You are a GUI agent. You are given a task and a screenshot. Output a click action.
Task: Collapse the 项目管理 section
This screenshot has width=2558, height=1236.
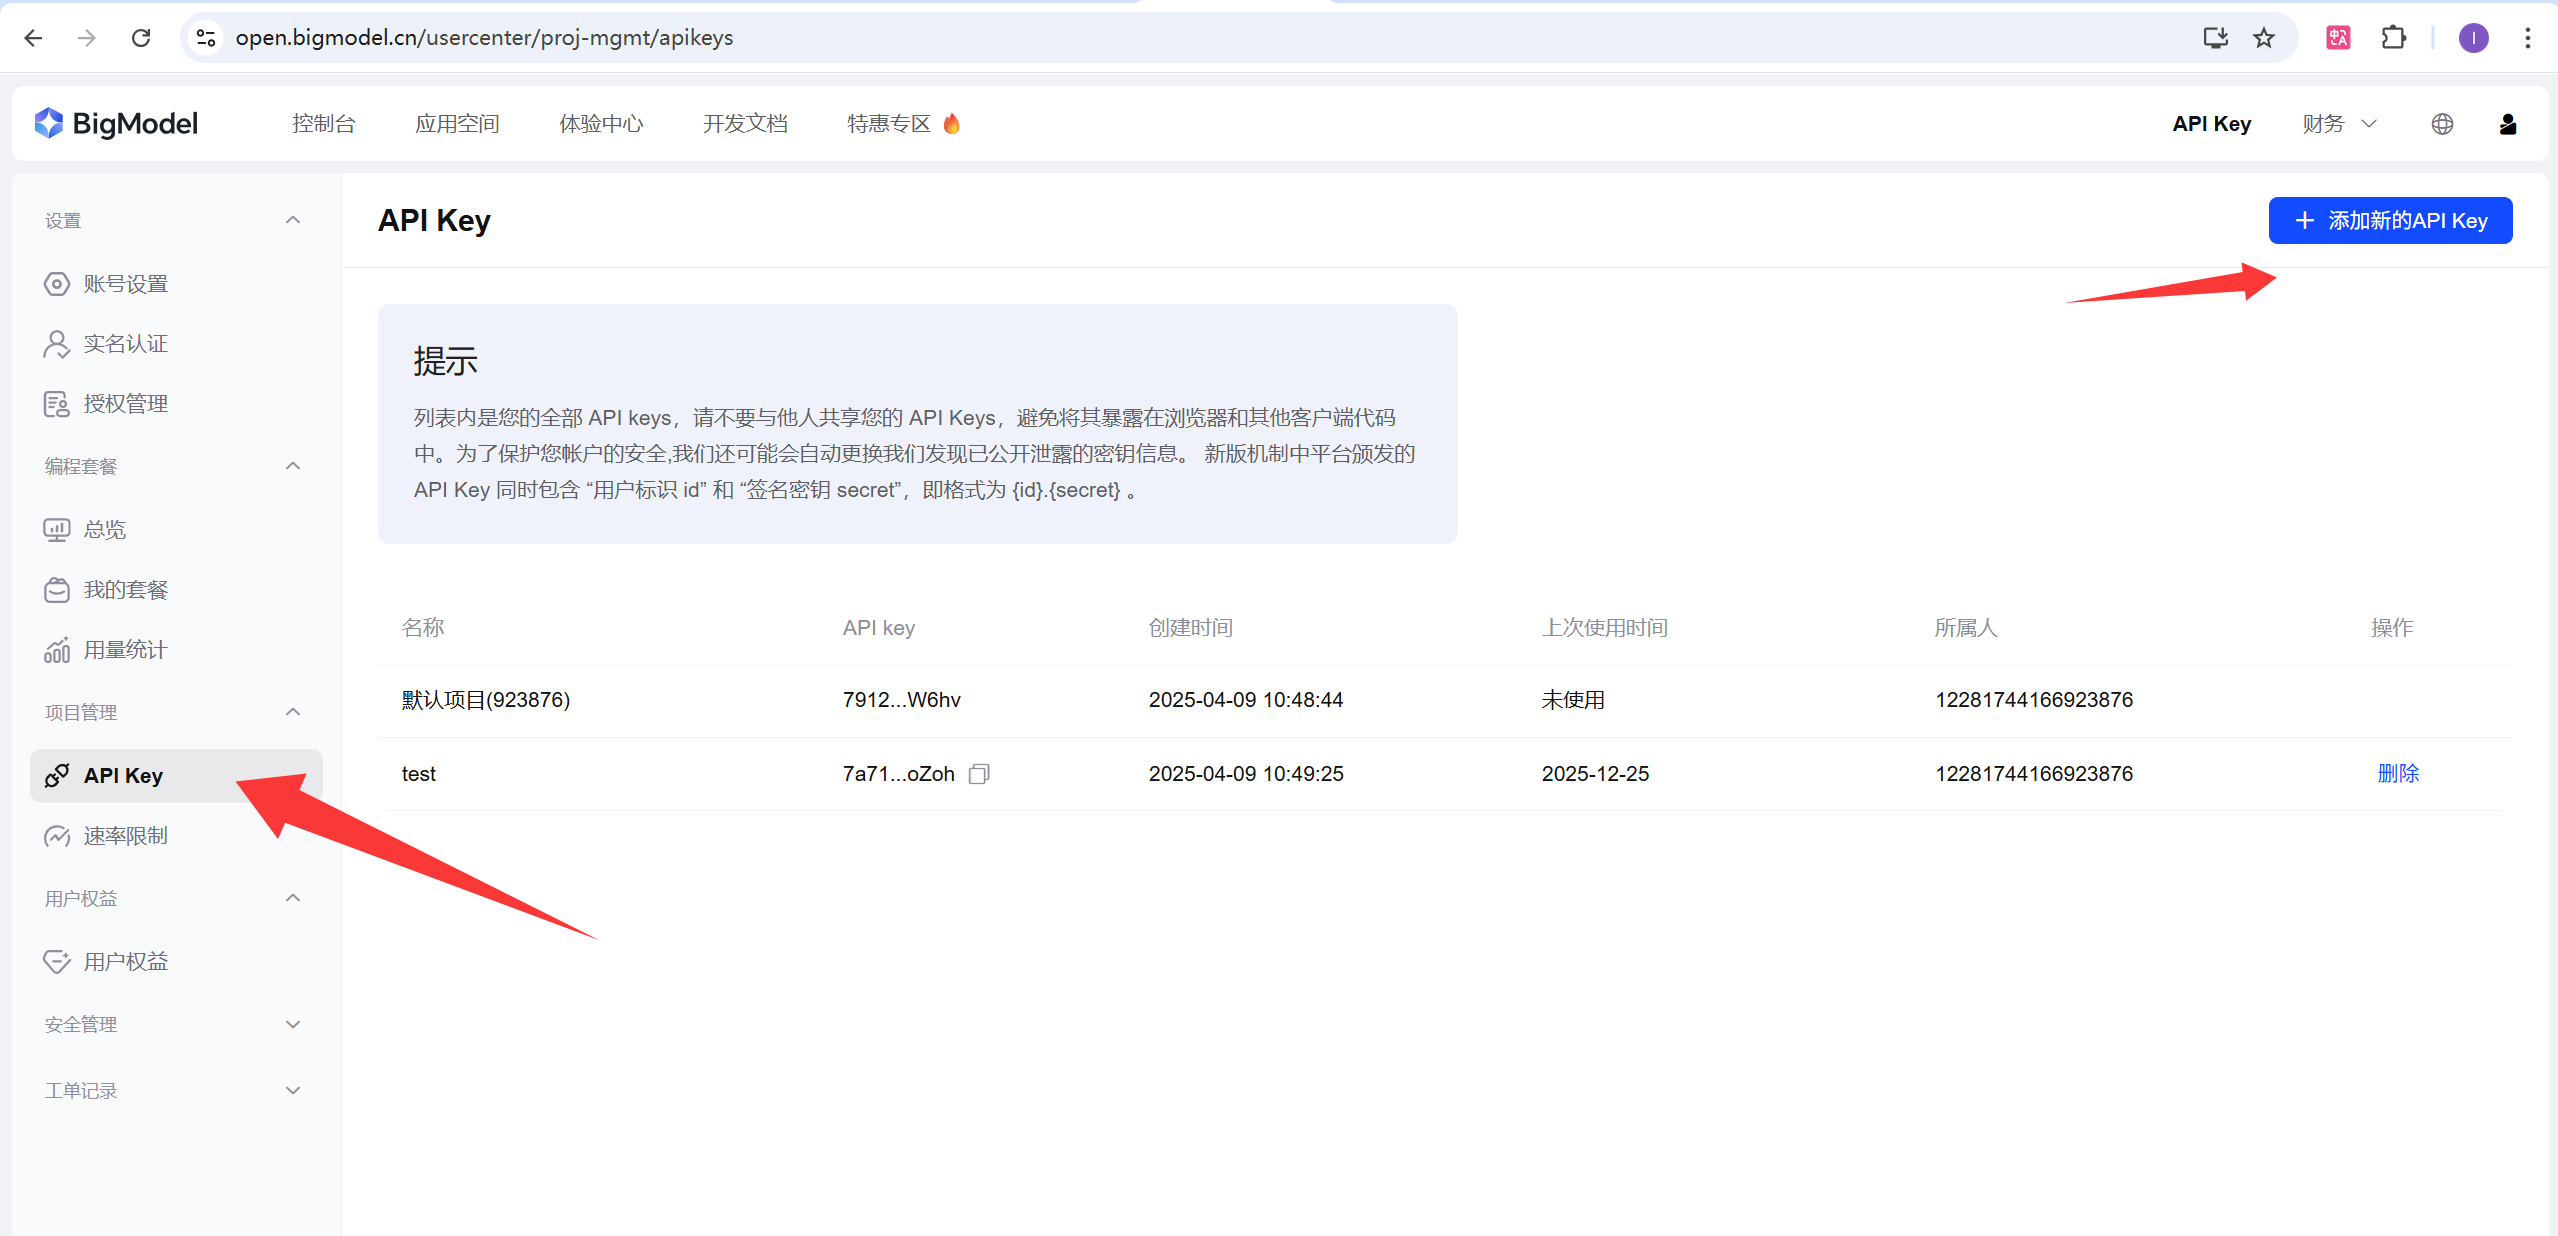293,712
